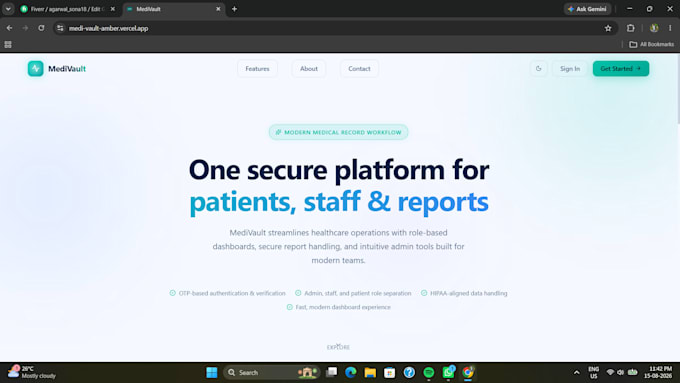Click the battery status icon
680x383 pixels.
(633, 372)
